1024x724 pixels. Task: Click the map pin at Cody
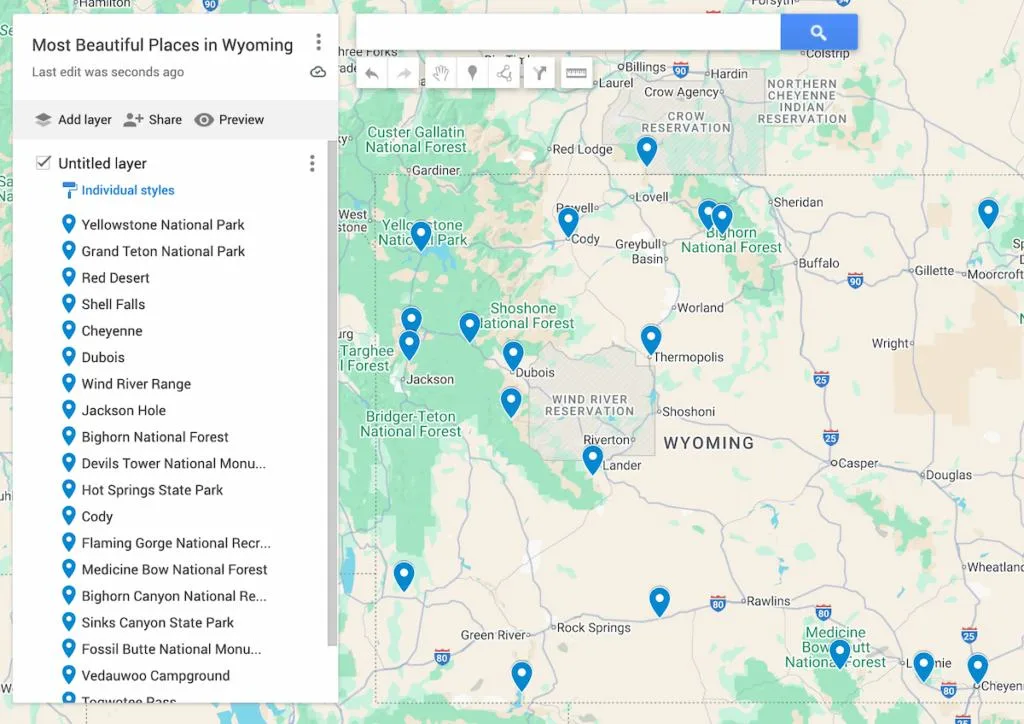coord(568,222)
